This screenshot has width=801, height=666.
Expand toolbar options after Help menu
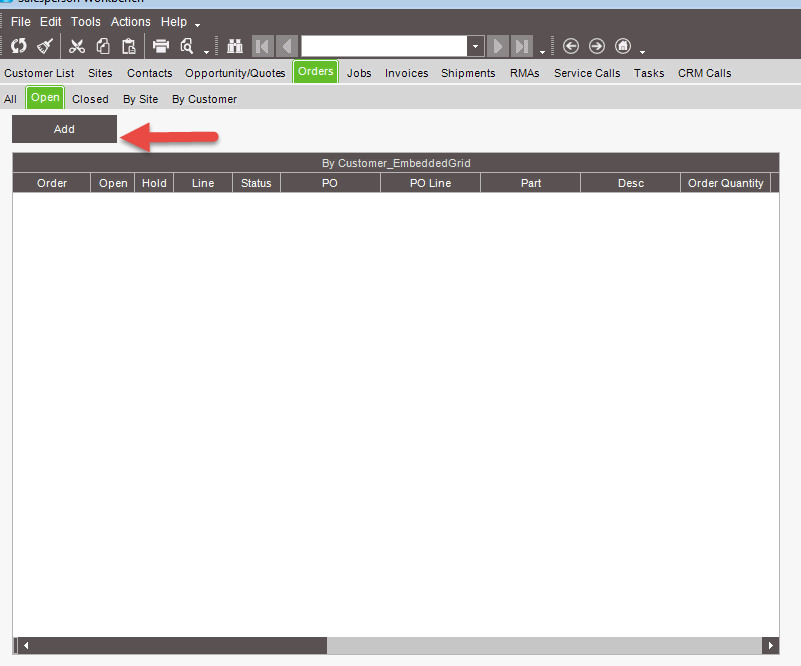coord(197,25)
